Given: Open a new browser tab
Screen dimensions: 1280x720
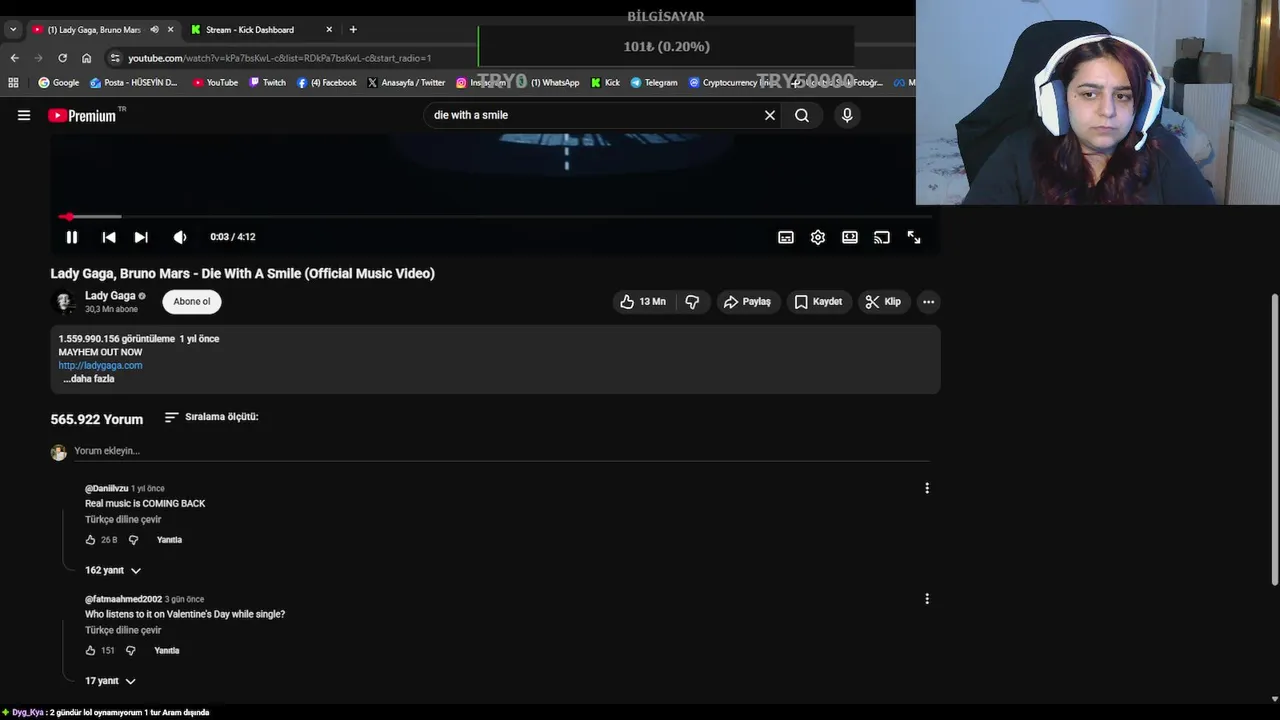Looking at the screenshot, I should tap(353, 29).
